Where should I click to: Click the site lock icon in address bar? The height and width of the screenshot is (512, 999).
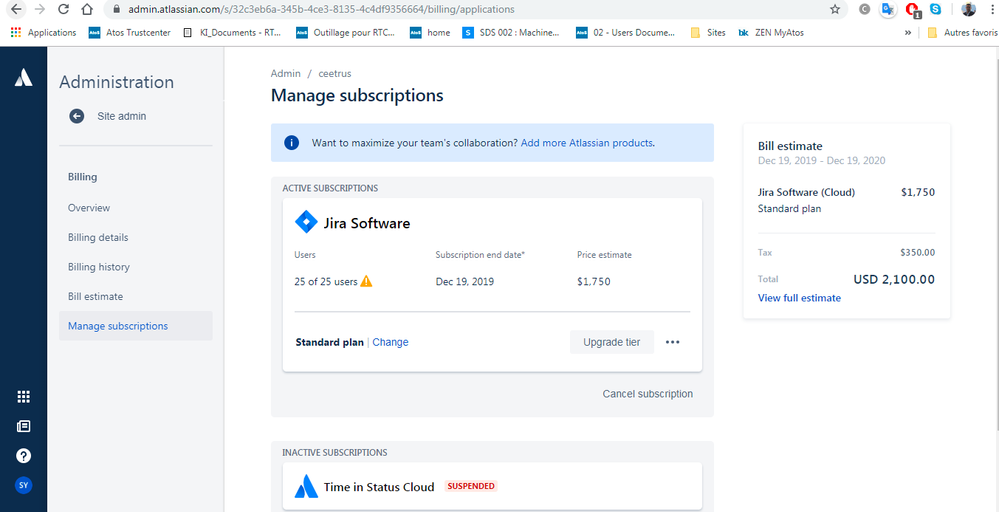[116, 10]
